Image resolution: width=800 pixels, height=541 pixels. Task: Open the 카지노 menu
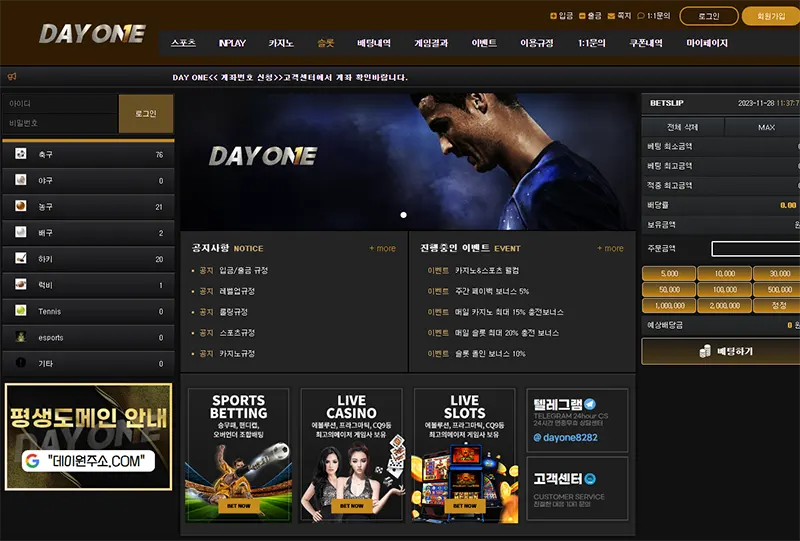click(281, 43)
